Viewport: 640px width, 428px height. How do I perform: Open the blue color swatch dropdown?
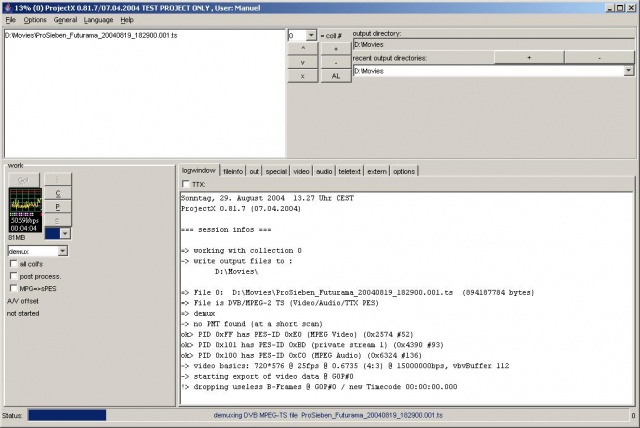click(64, 232)
